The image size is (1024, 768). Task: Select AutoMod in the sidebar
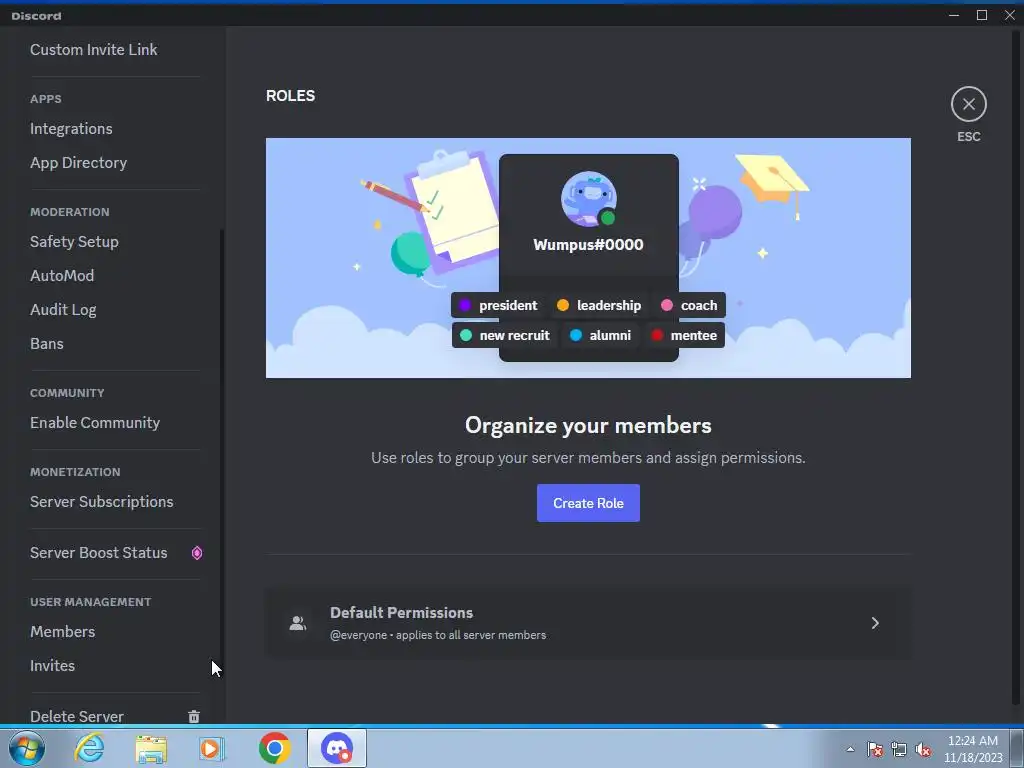coord(62,276)
